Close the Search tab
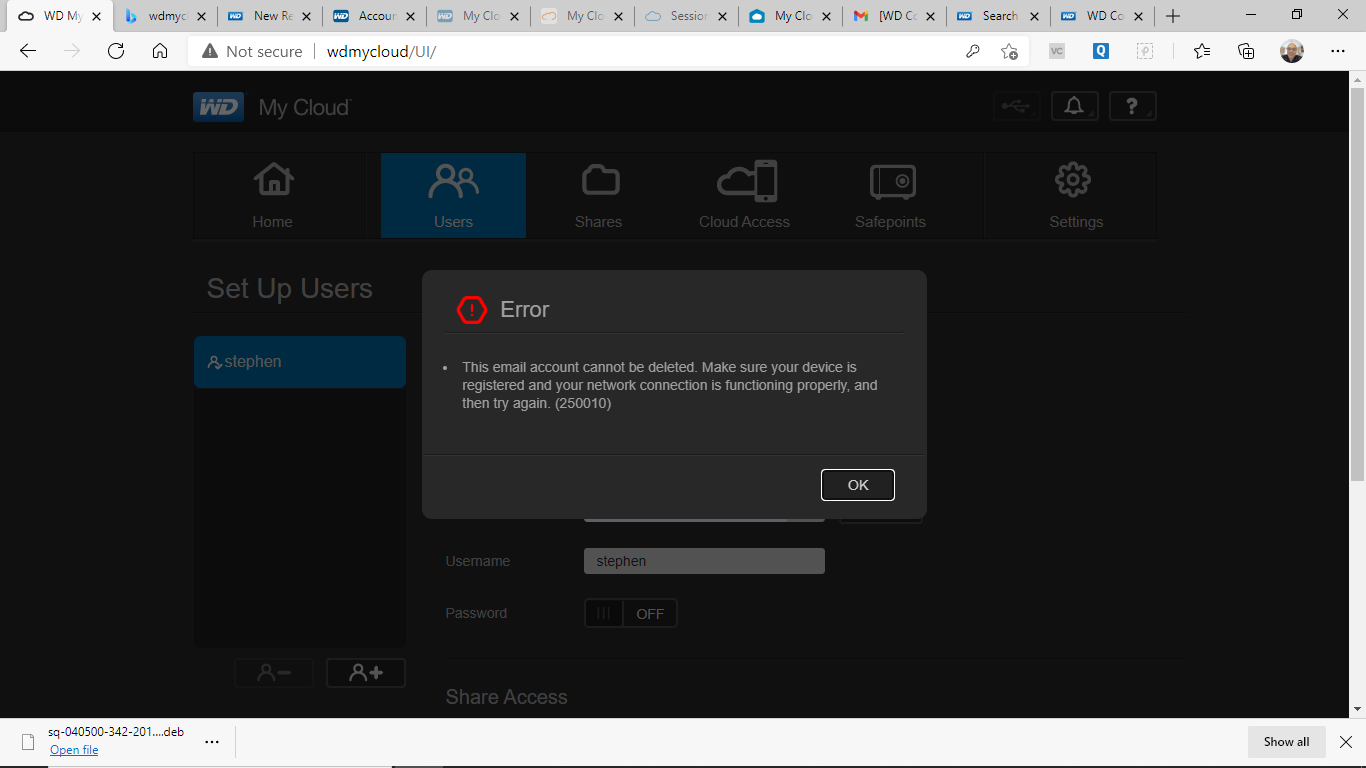This screenshot has width=1366, height=768. click(x=1034, y=16)
